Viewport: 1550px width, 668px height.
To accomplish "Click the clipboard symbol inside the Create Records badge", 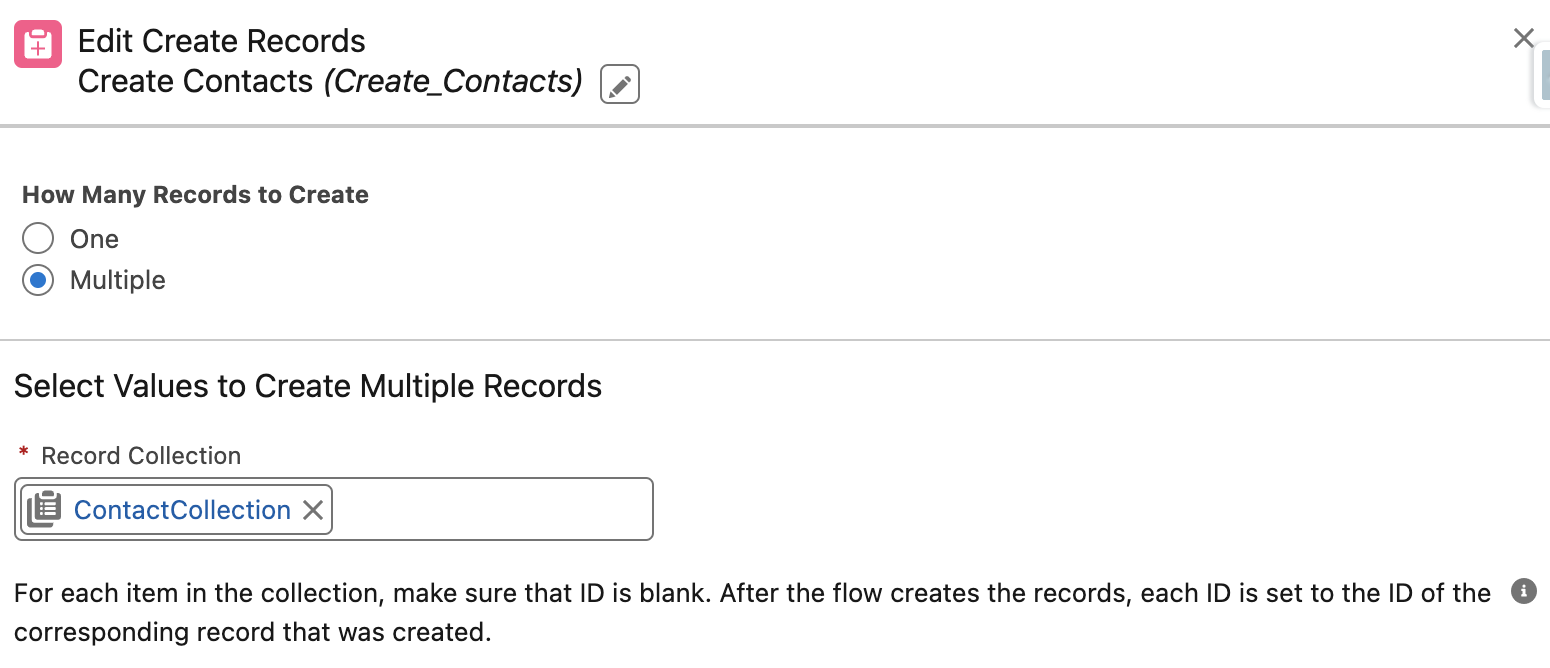I will tap(36, 43).
